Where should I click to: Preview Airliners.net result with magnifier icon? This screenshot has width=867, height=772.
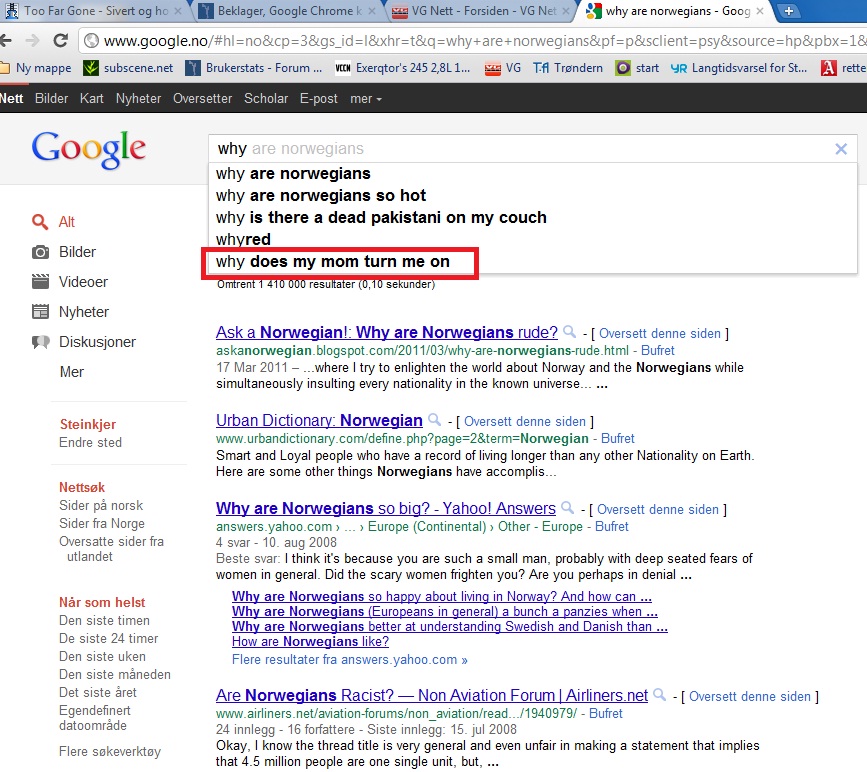click(x=660, y=695)
